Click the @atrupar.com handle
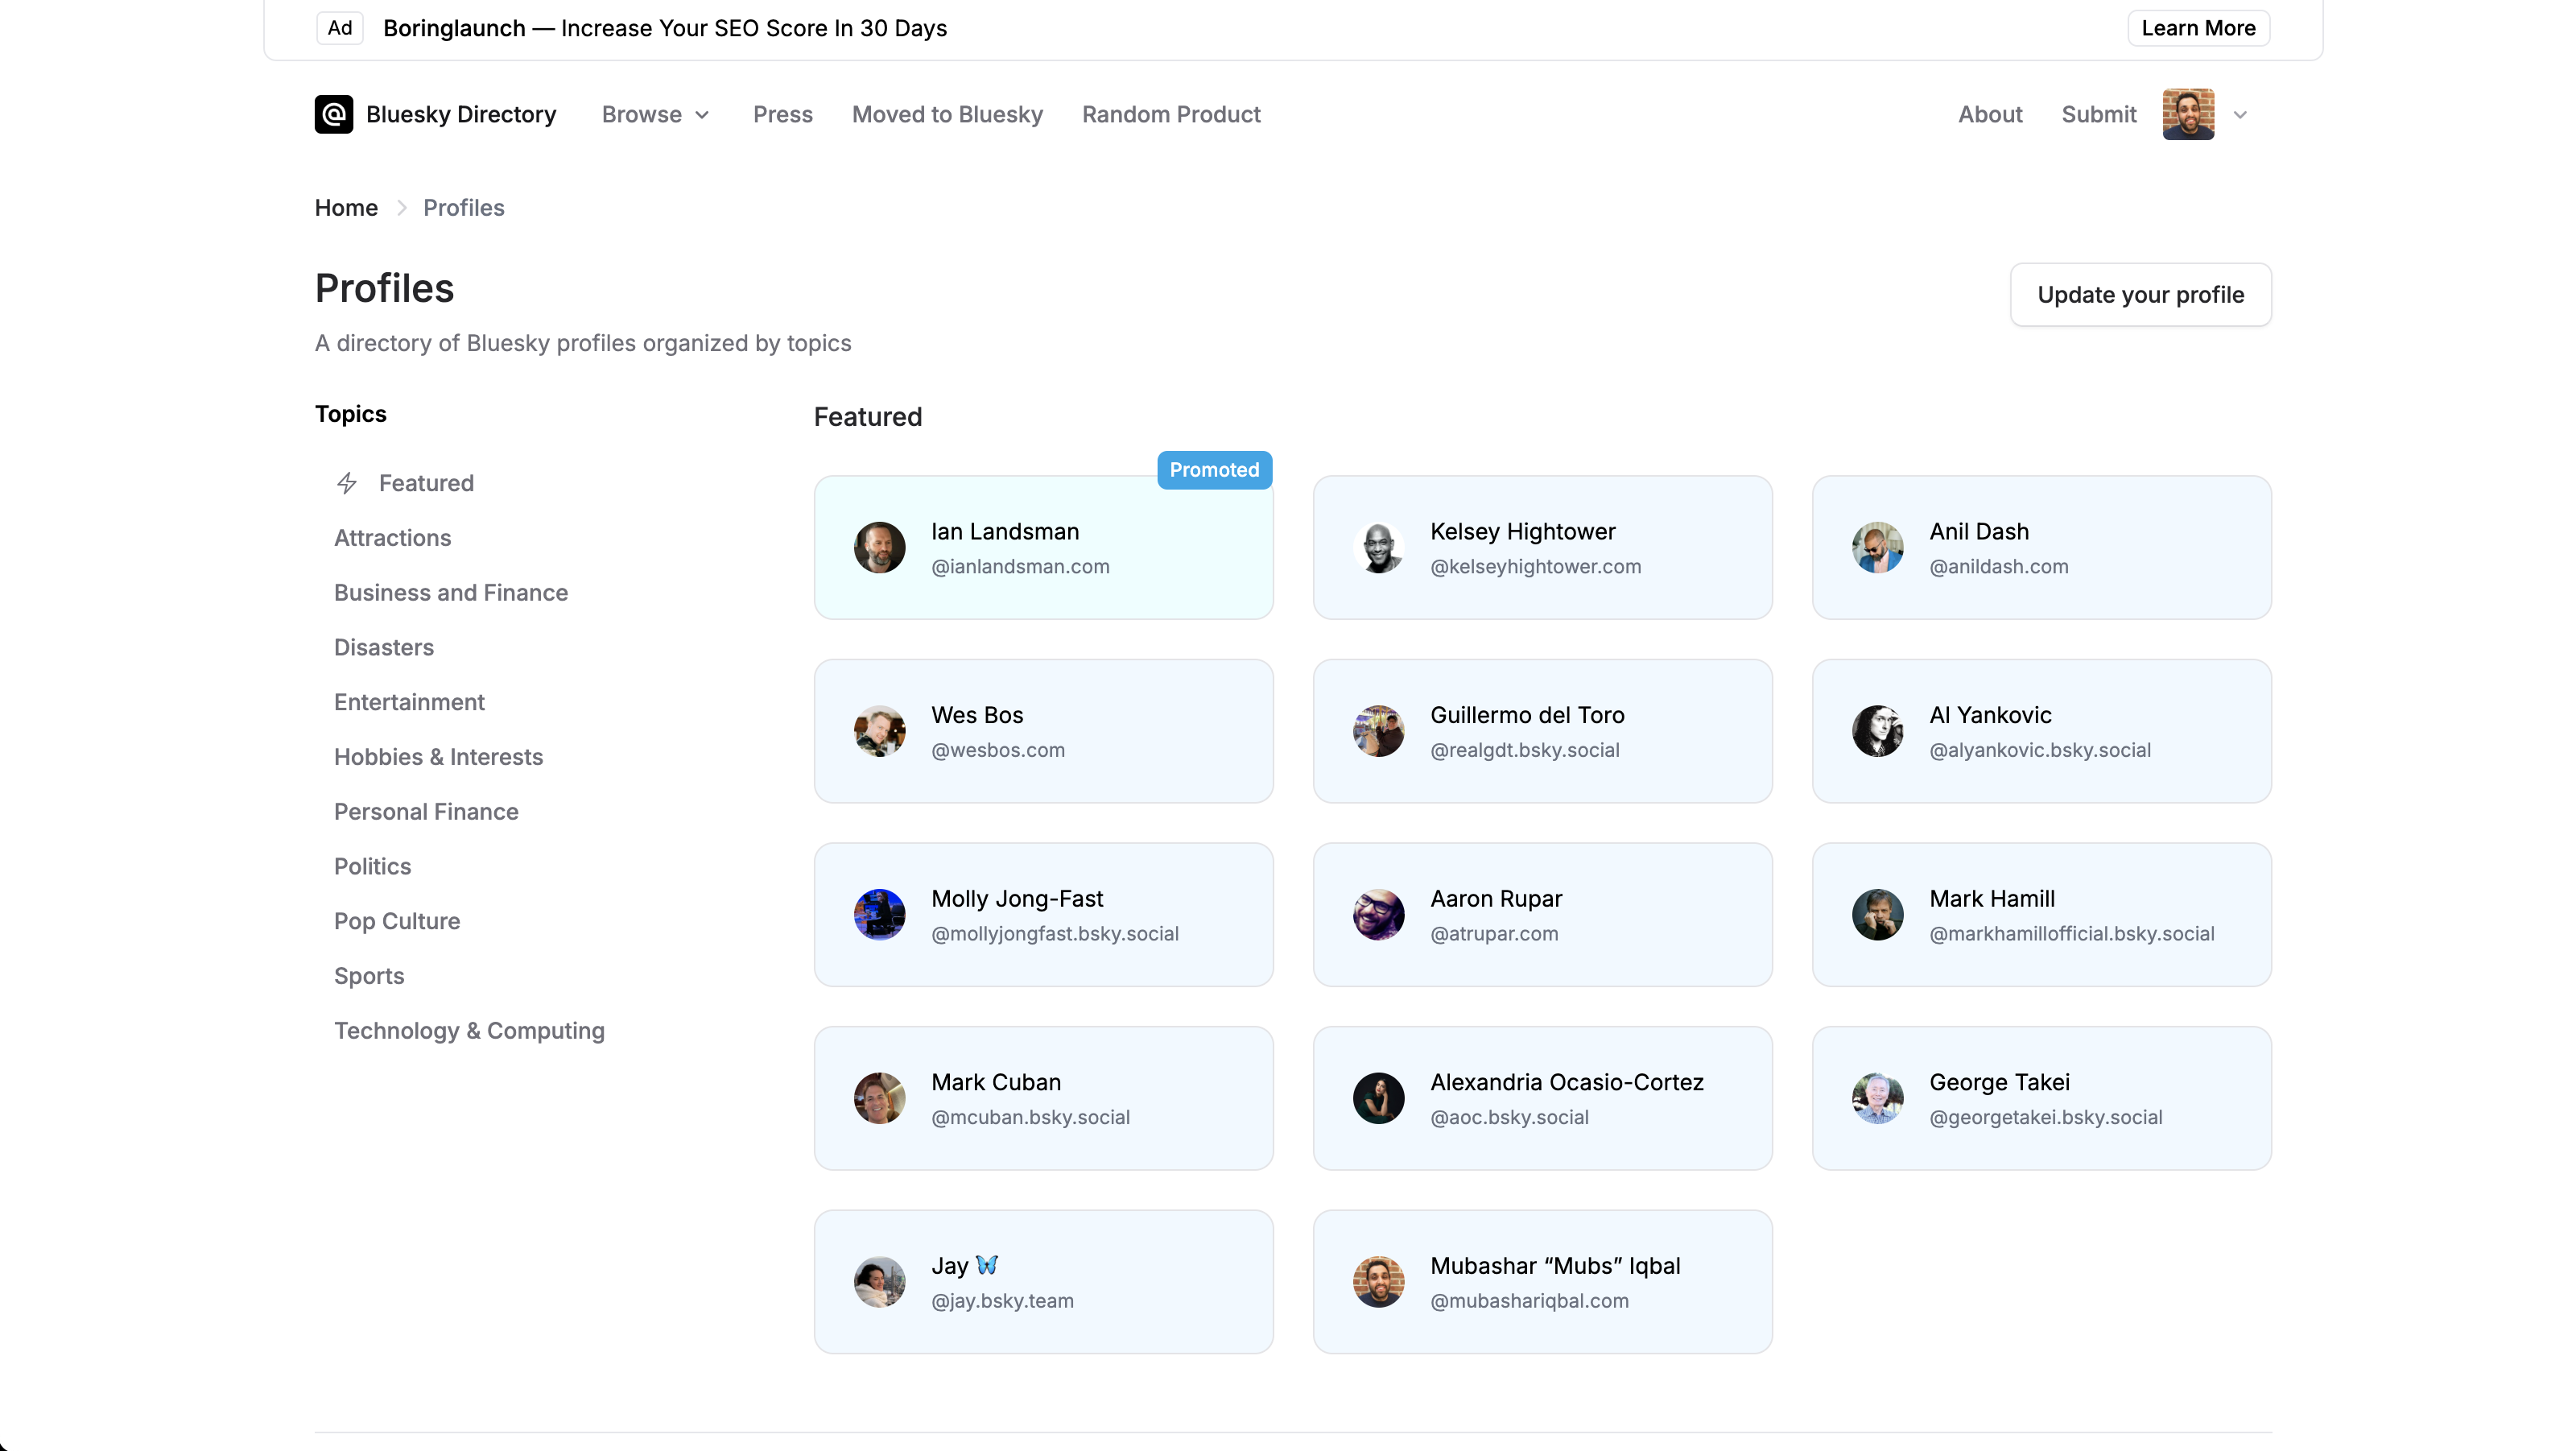 pyautogui.click(x=1494, y=933)
